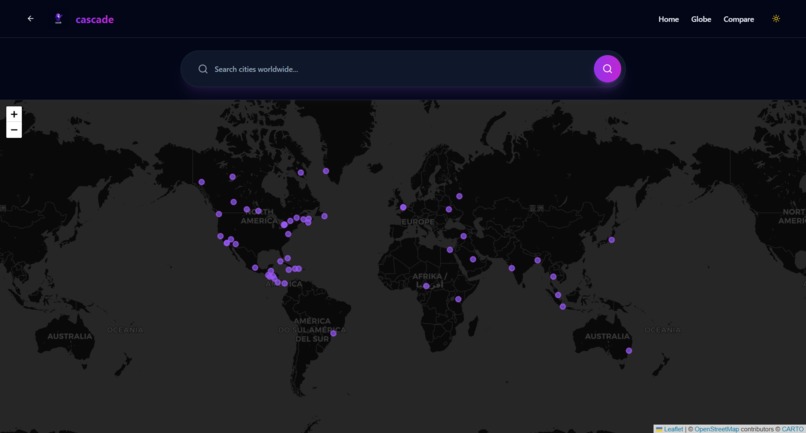Select the marker in Singapore region
The image size is (806, 433).
pyautogui.click(x=558, y=295)
